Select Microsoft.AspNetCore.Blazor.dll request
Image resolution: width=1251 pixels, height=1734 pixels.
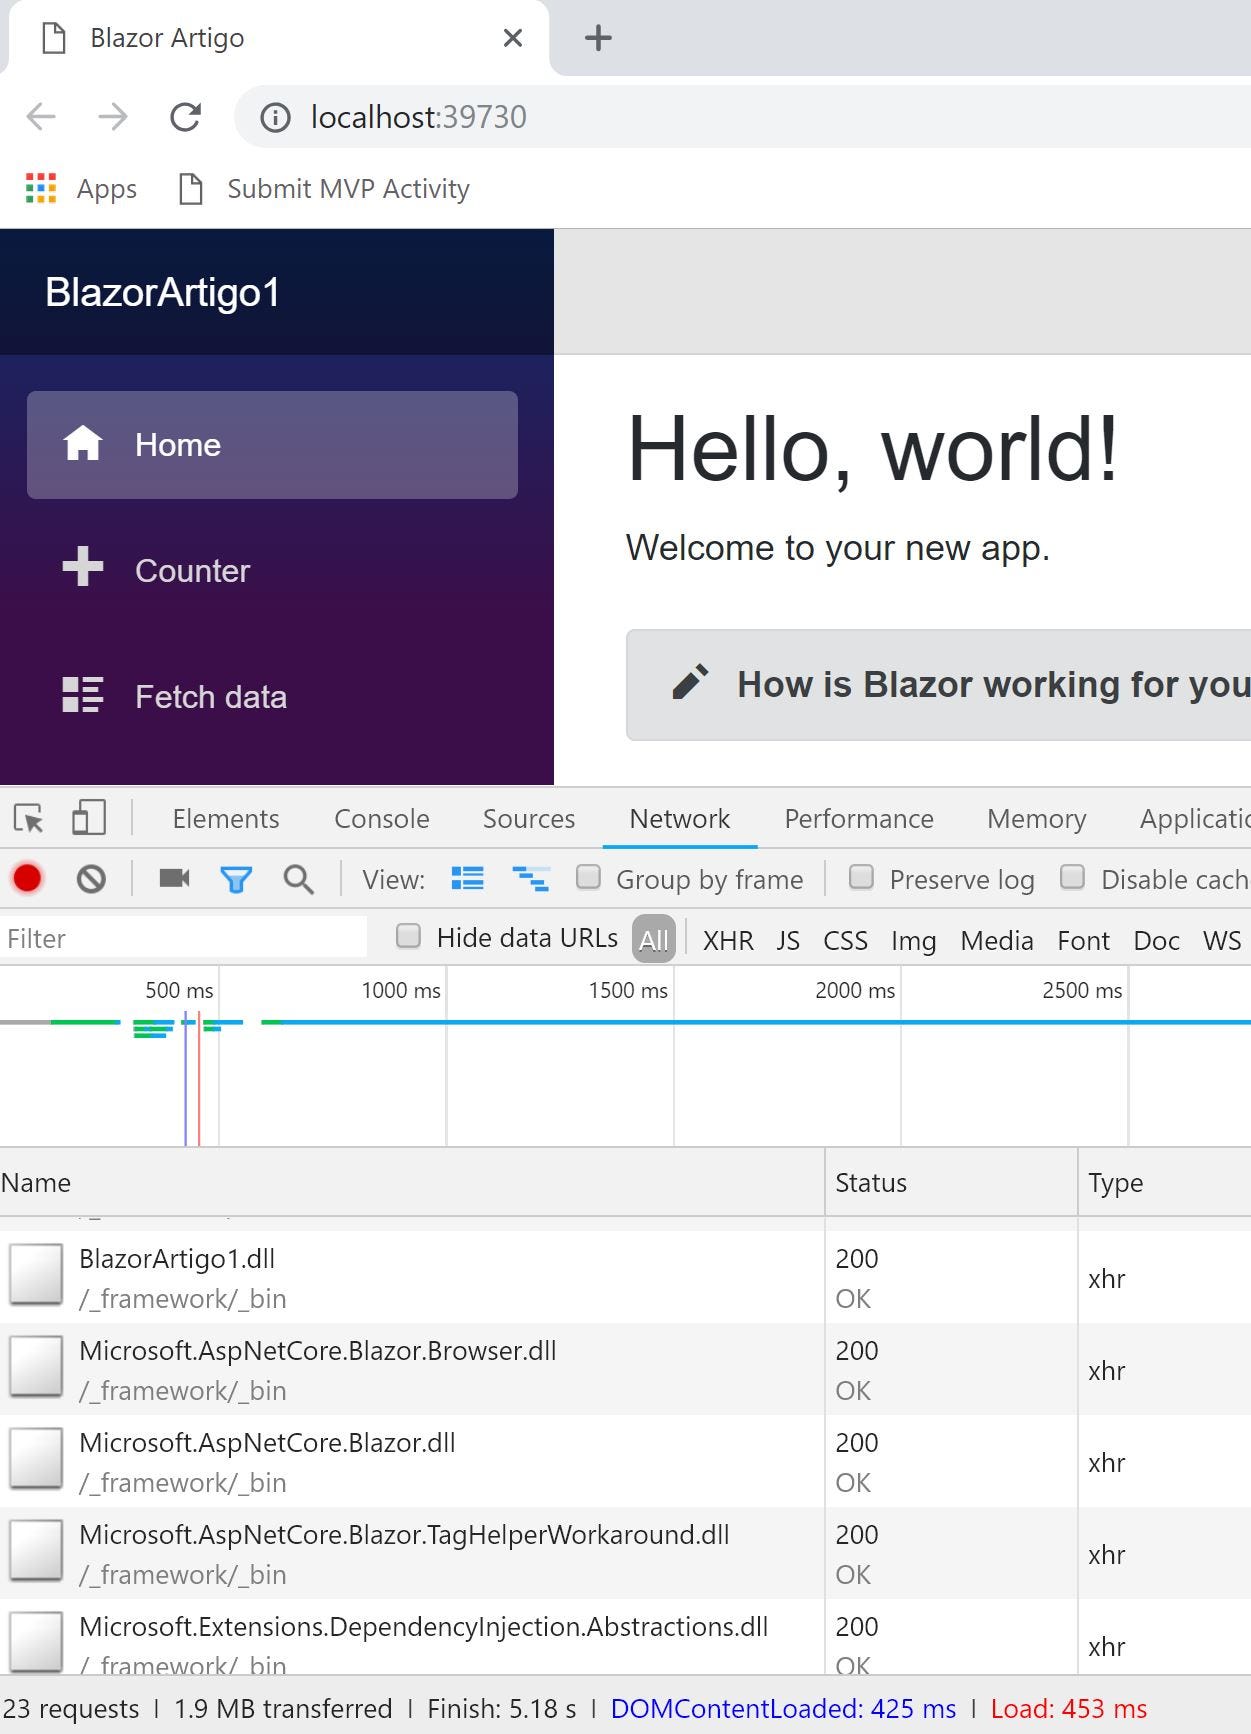pos(625,1461)
